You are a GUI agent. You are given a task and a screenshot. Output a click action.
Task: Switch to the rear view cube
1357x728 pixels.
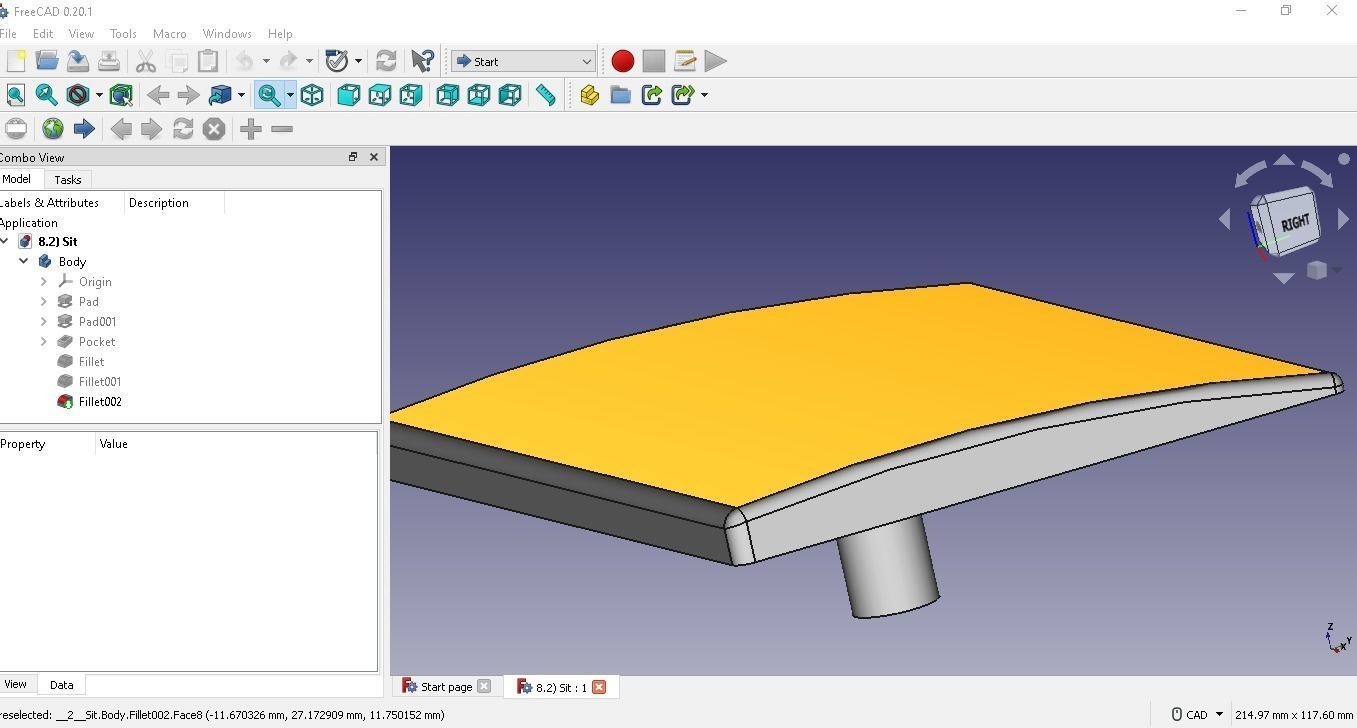click(447, 95)
